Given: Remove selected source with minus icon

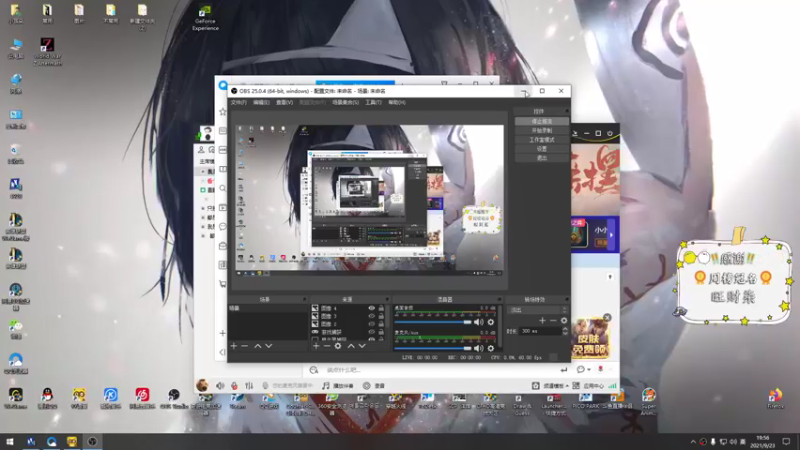Looking at the screenshot, I should coord(327,346).
